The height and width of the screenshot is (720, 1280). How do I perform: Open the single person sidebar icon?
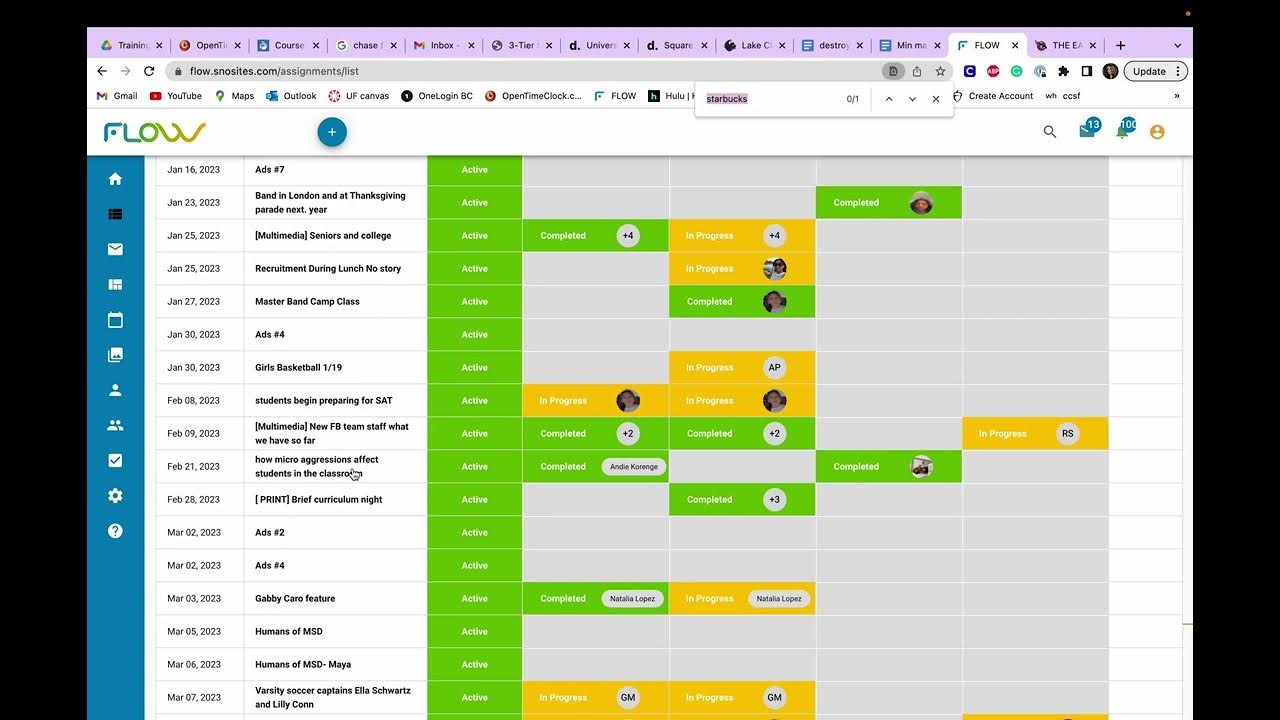(x=115, y=390)
